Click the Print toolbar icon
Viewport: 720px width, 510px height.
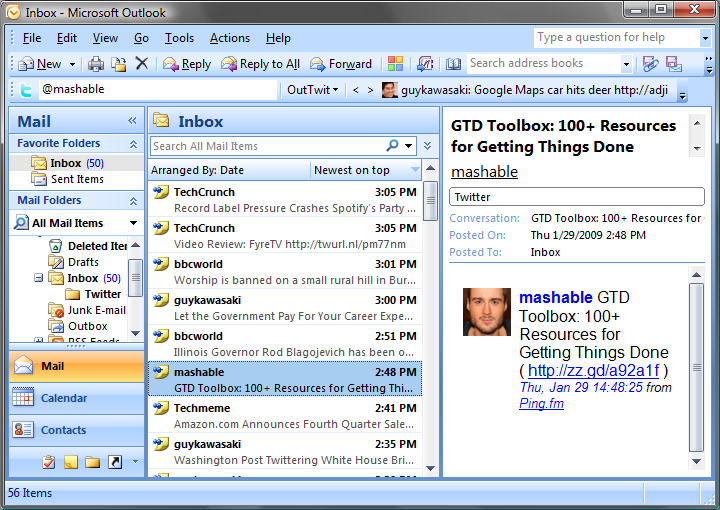point(96,64)
